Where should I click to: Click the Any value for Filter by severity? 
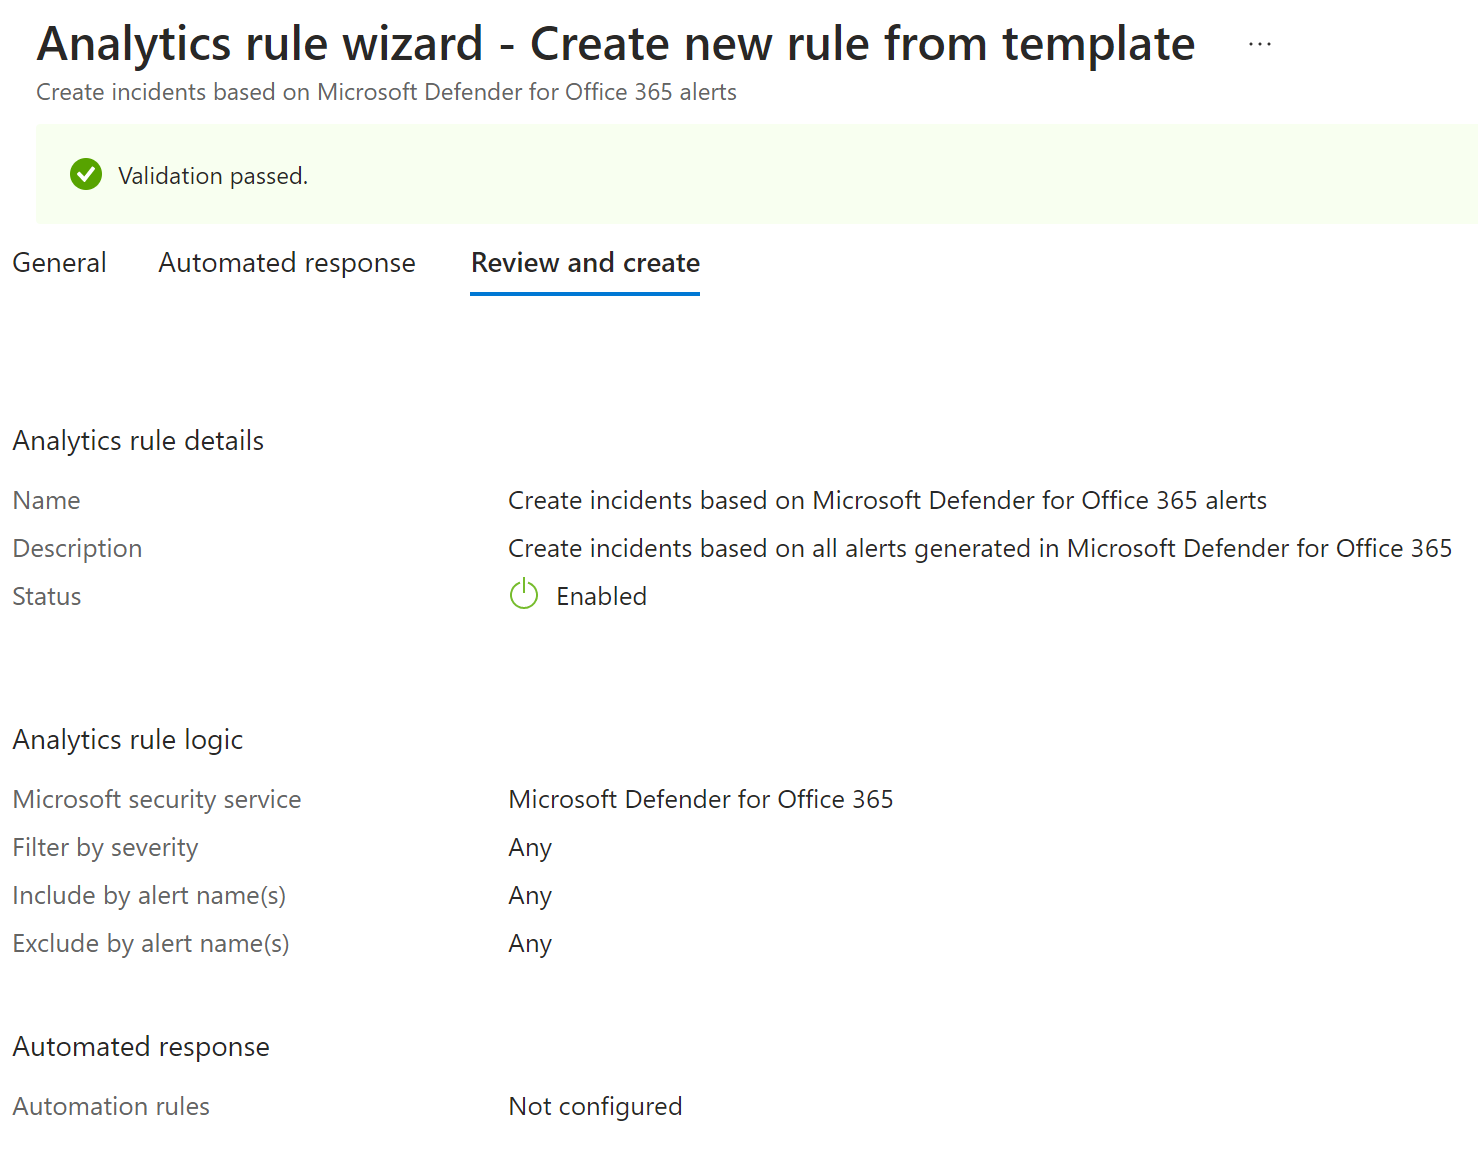coord(530,847)
